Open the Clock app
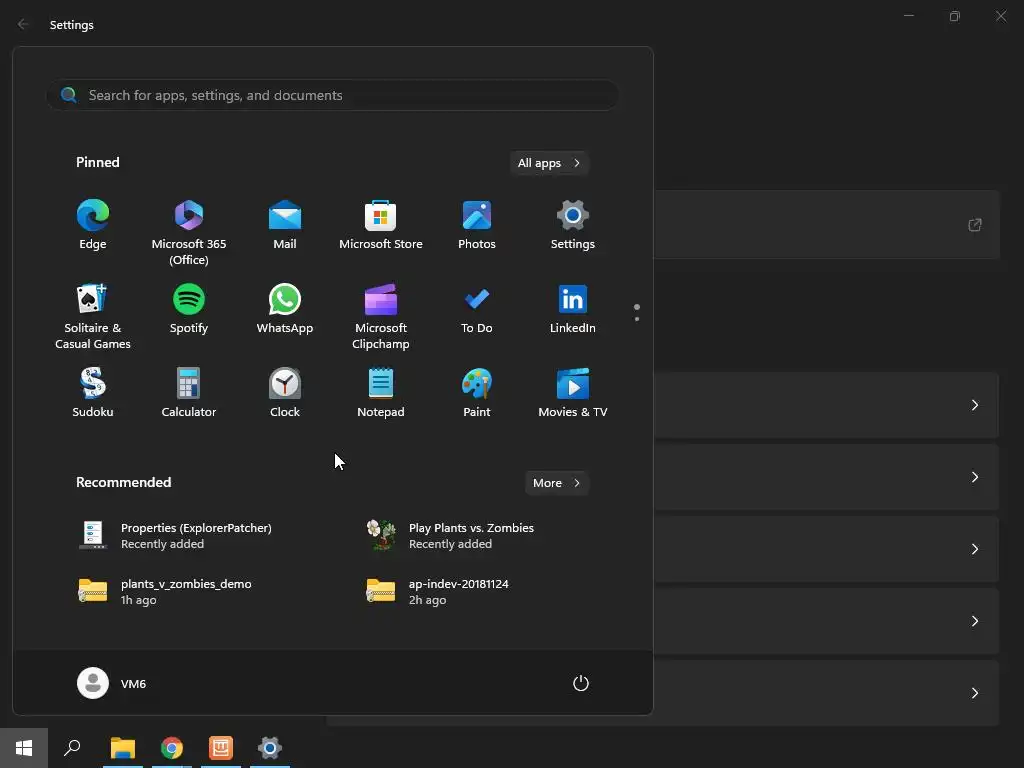The image size is (1024, 768). click(285, 393)
